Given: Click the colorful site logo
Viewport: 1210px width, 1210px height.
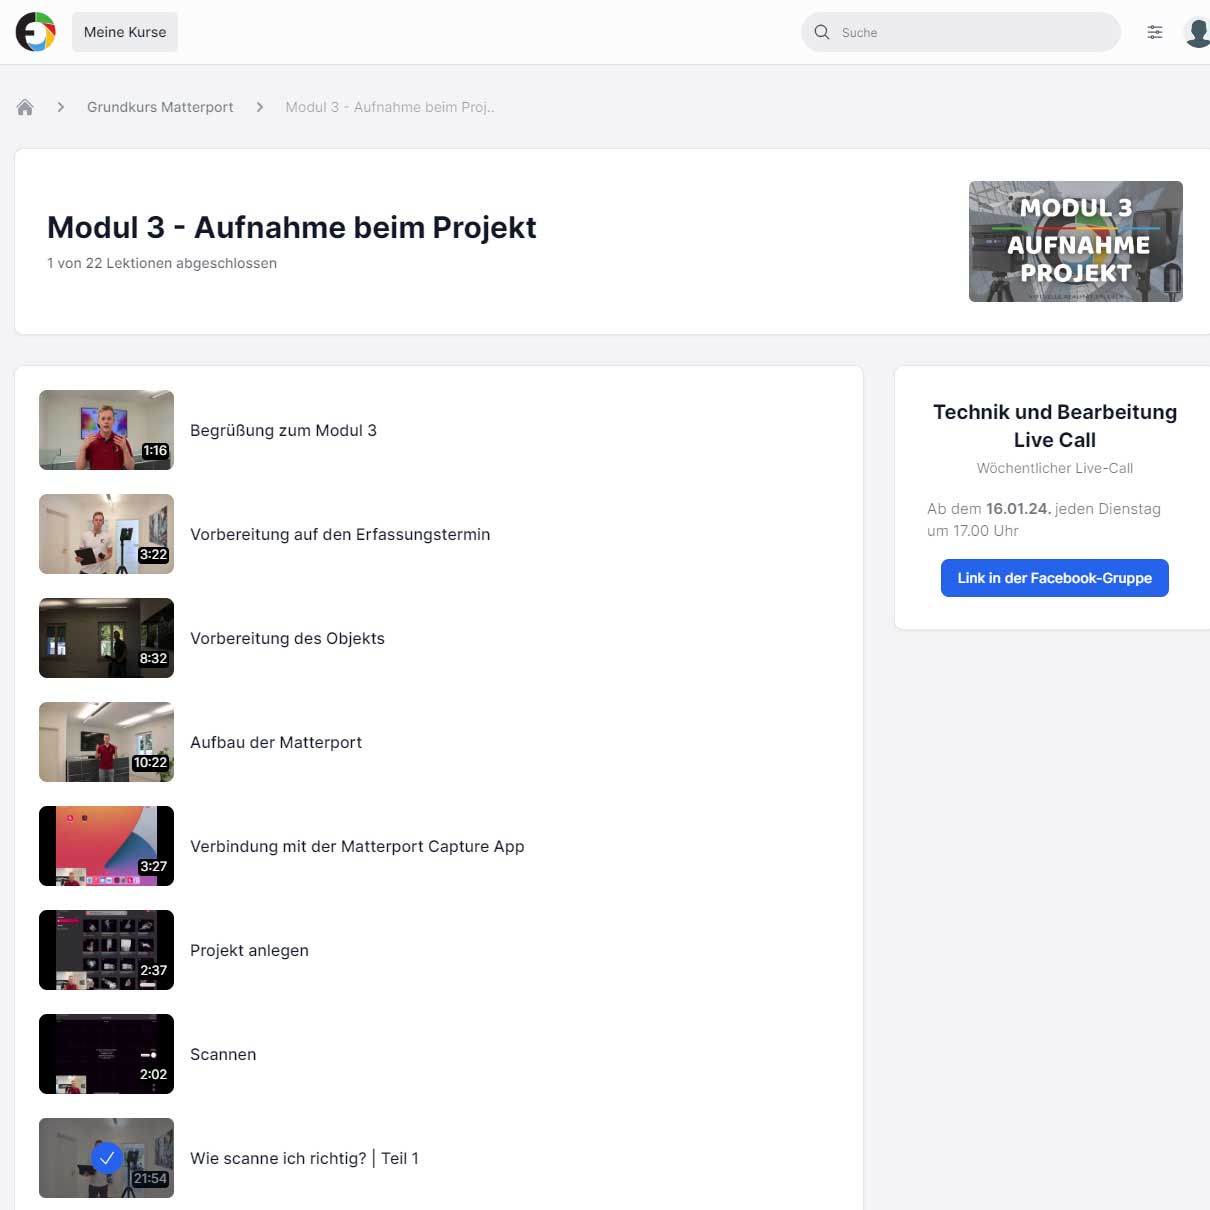Looking at the screenshot, I should 36,32.
